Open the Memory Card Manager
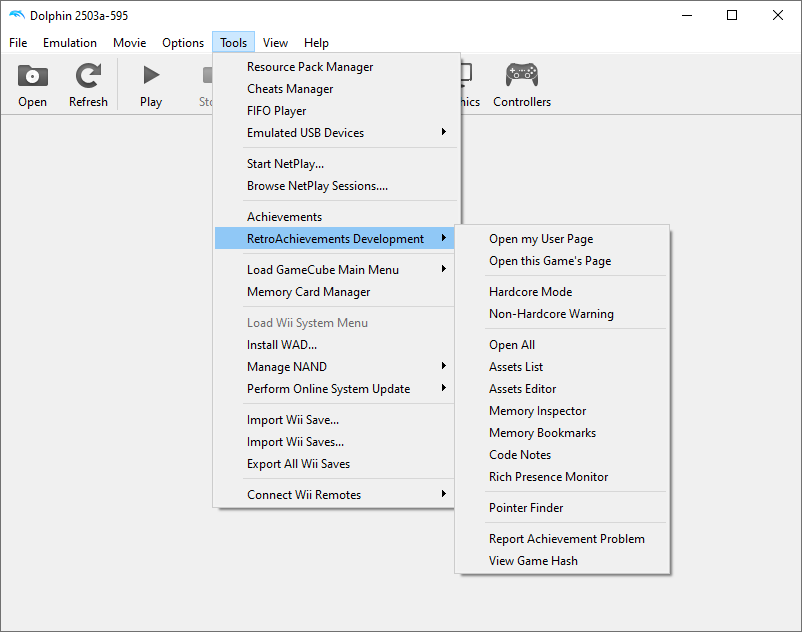Viewport: 802px width, 632px height. tap(309, 291)
